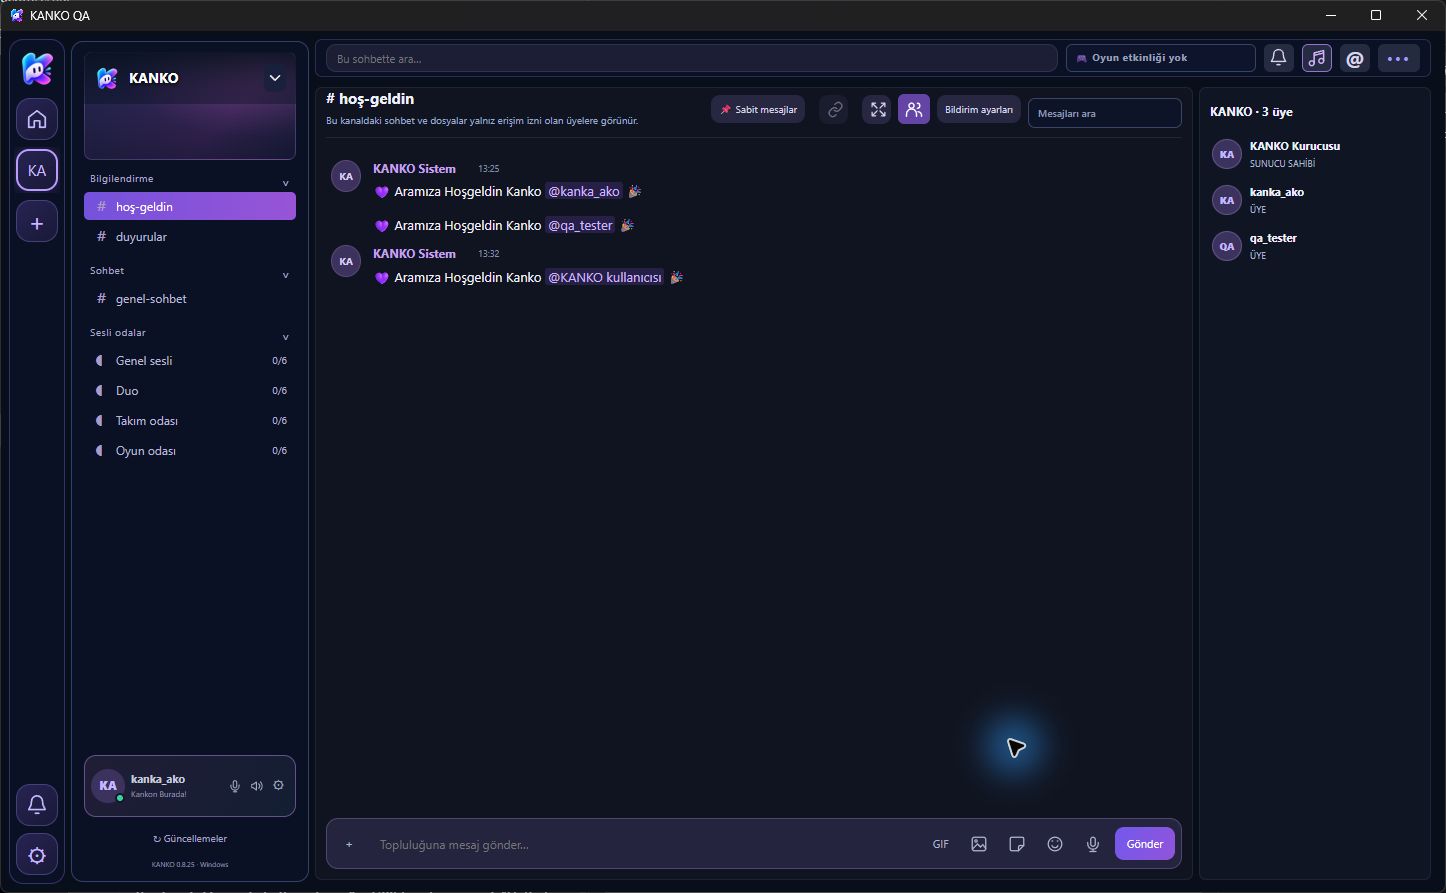
Task: Collapse the Sesli odalar category
Action: 286,338
